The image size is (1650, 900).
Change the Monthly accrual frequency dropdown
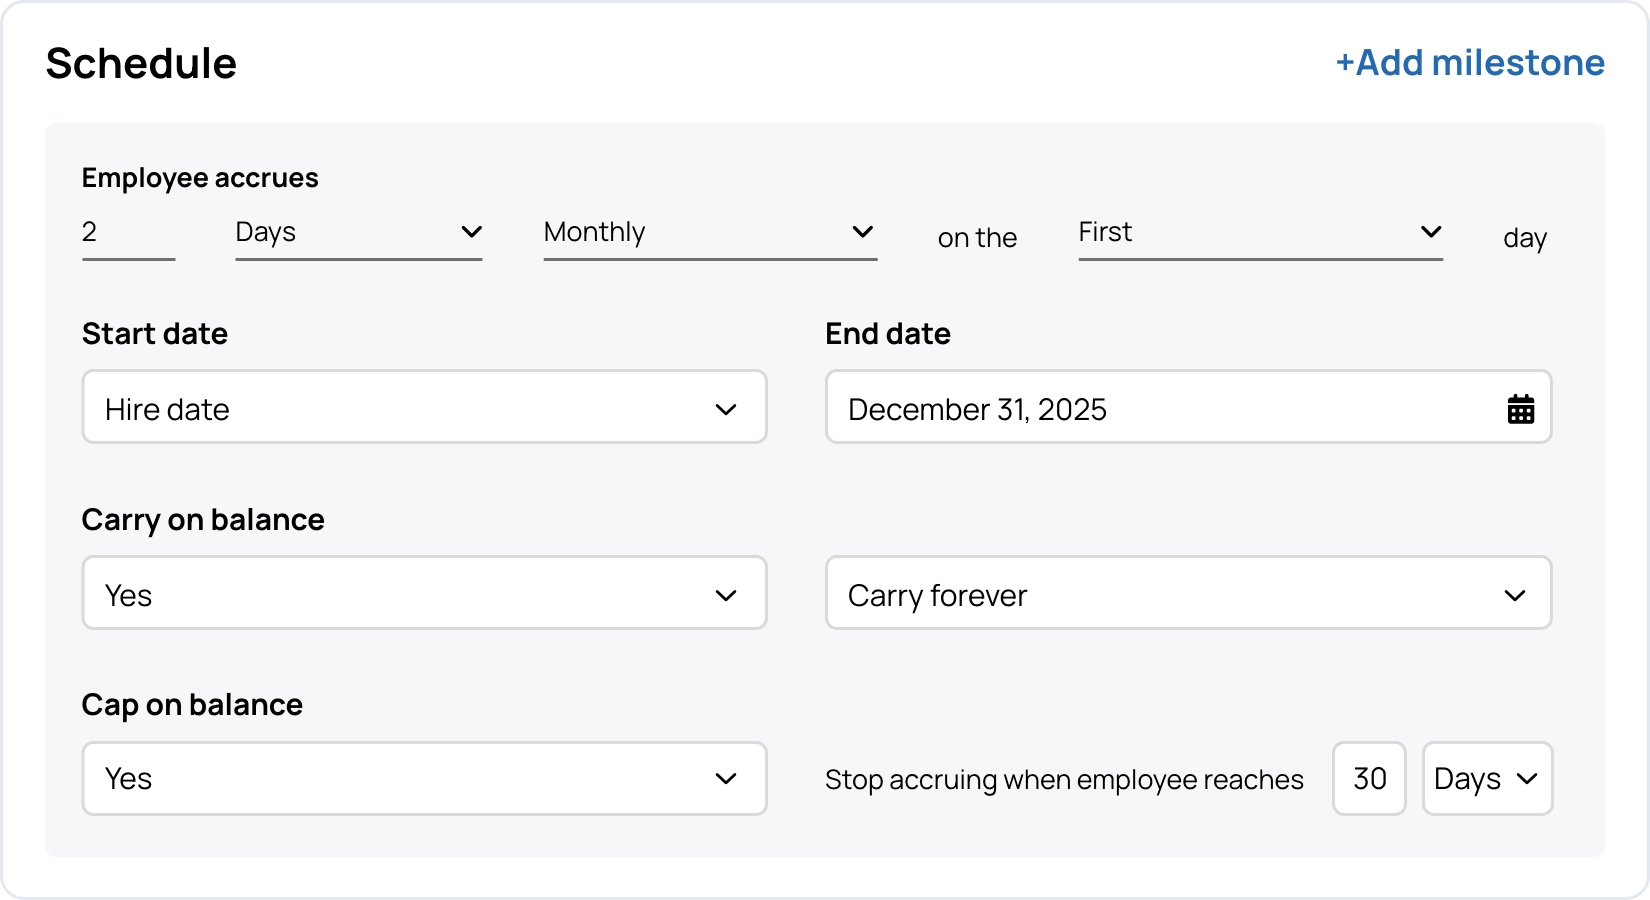(x=709, y=233)
